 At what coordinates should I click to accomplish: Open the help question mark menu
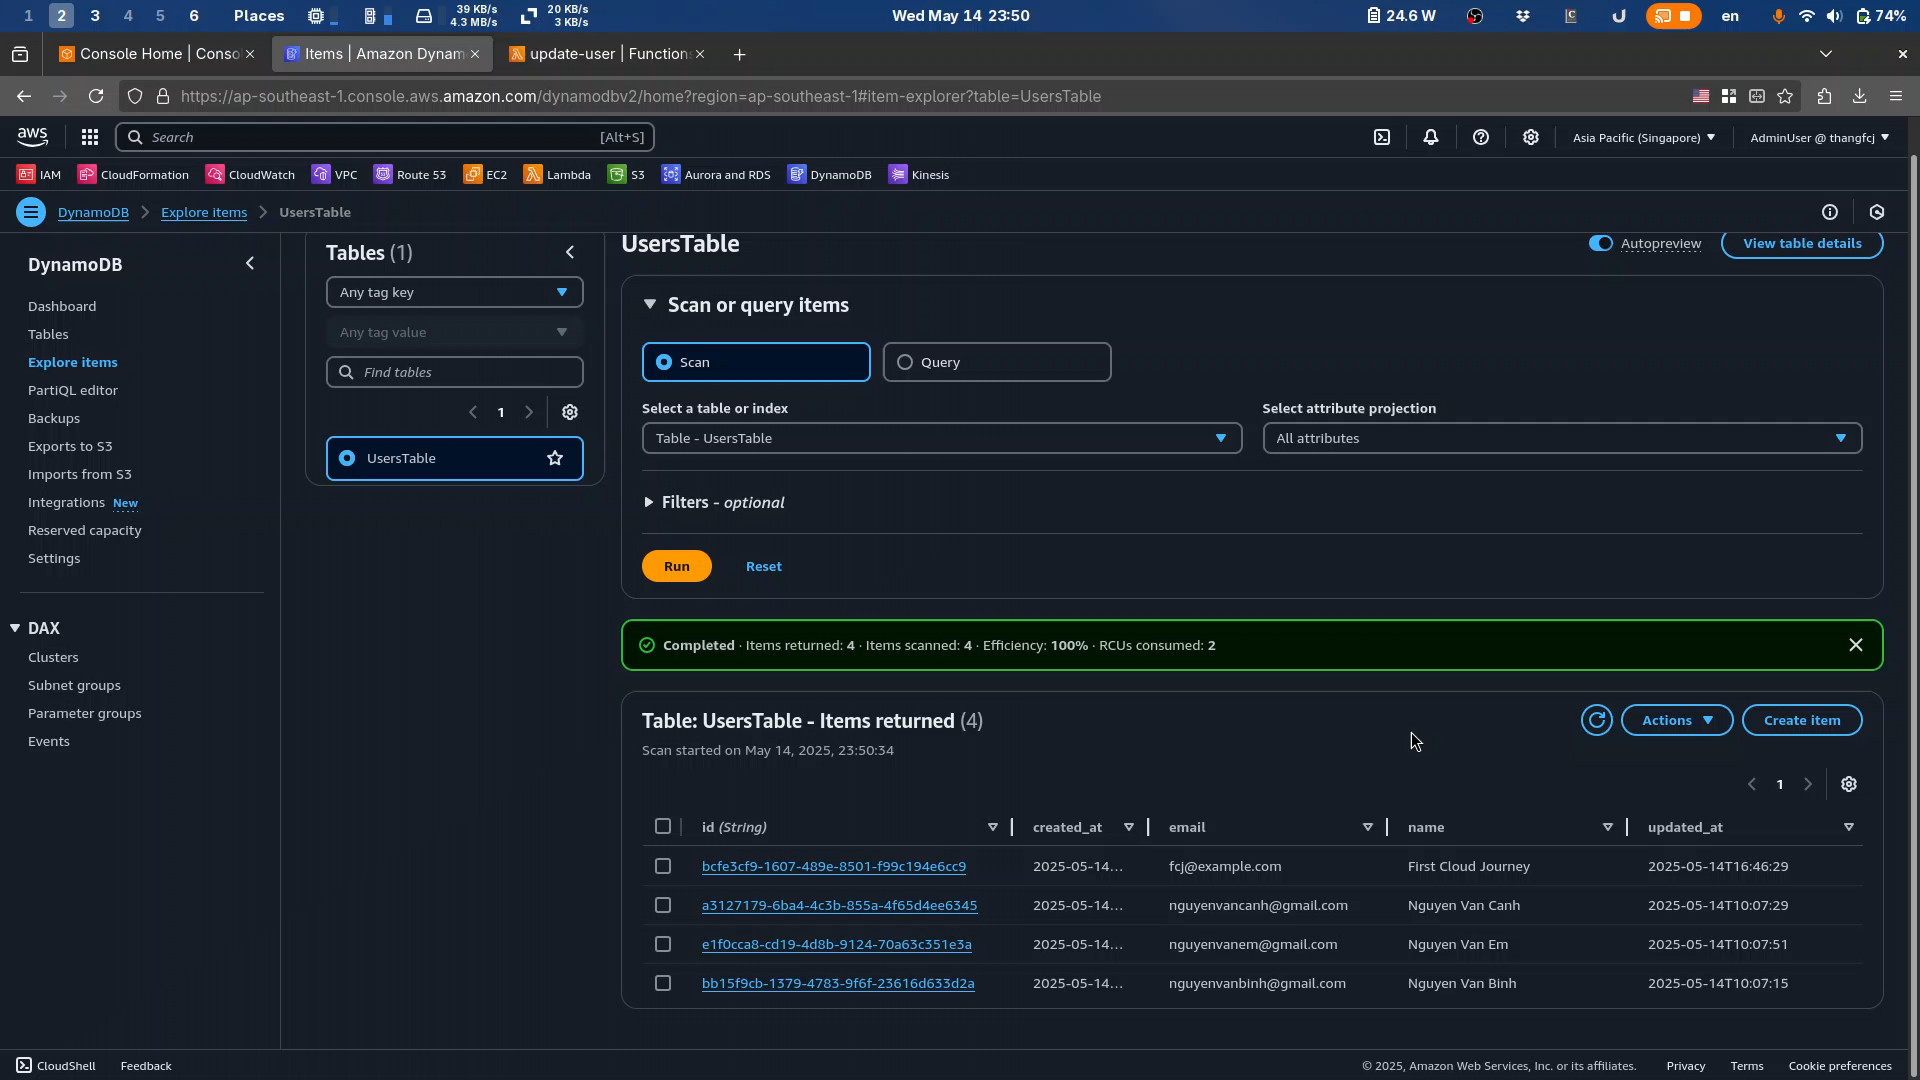[x=1481, y=137]
